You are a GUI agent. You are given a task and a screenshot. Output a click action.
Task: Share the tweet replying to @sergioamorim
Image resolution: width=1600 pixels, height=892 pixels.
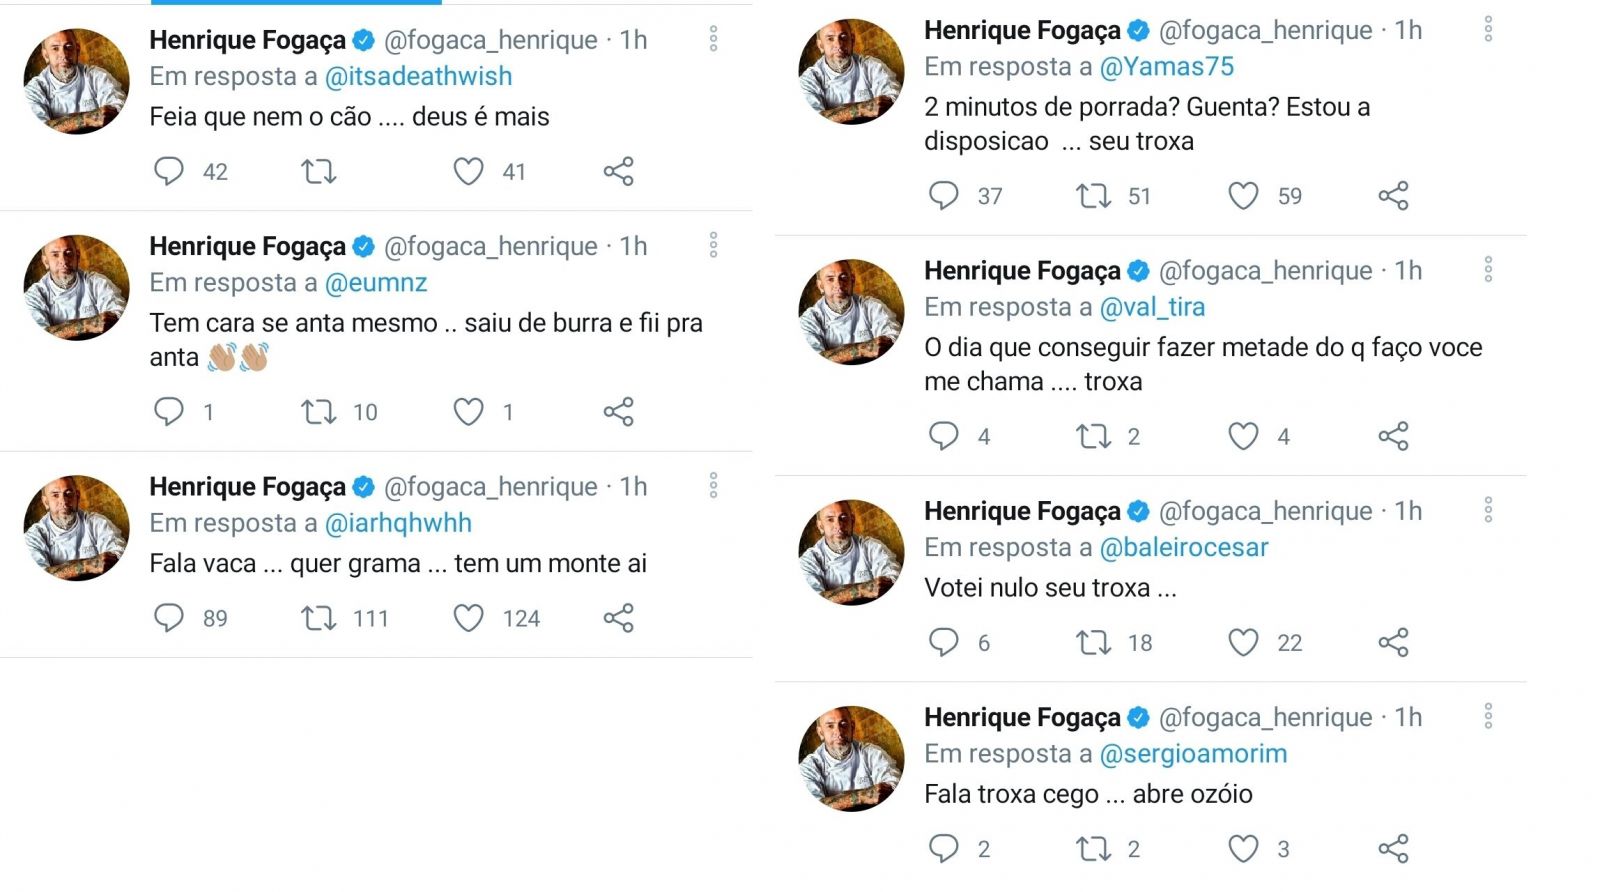point(1393,849)
